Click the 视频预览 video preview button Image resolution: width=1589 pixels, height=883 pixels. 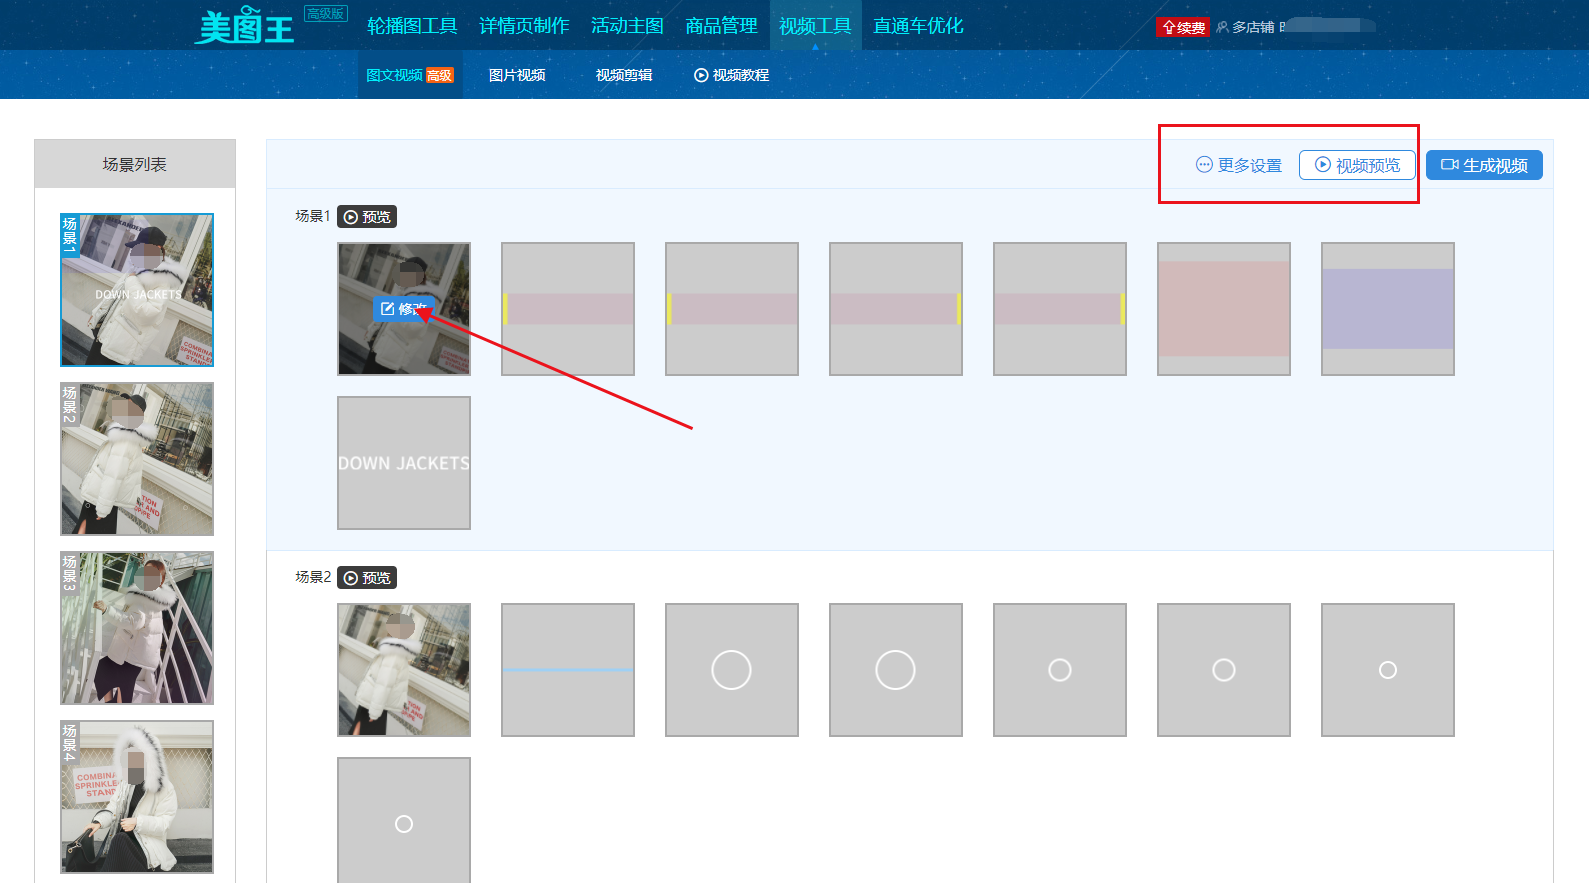click(1357, 165)
